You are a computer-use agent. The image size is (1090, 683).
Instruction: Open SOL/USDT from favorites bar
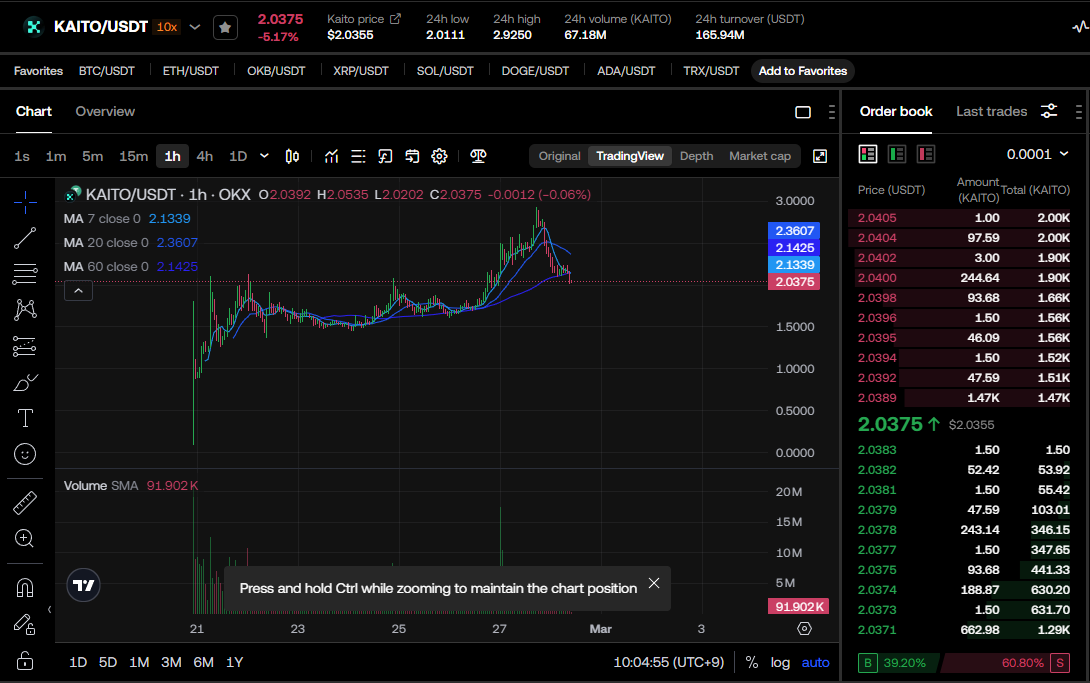coord(445,71)
